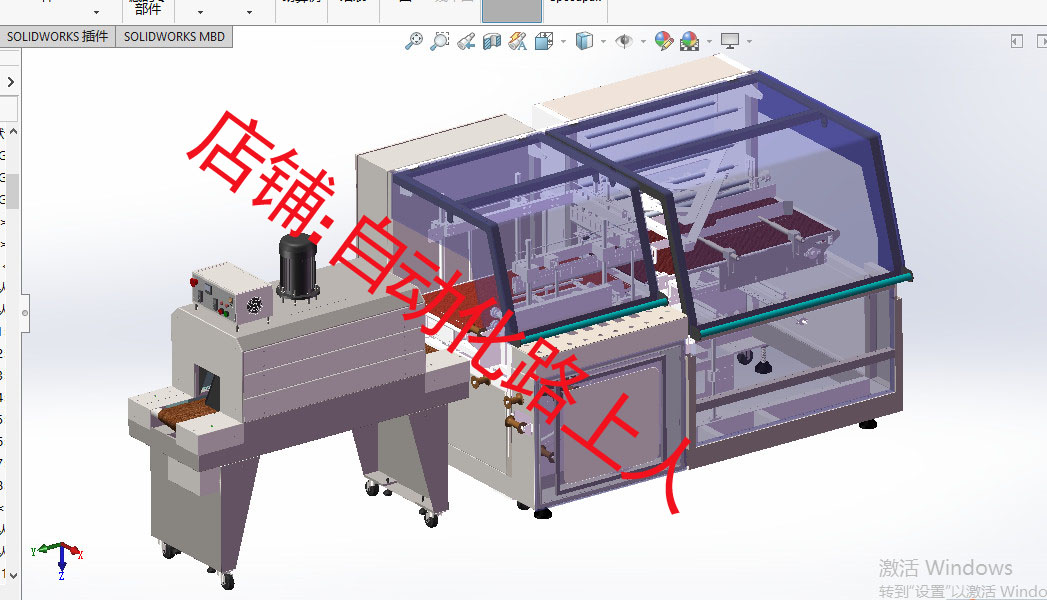
Task: Expand the left panel chevron arrow
Action: pos(10,82)
